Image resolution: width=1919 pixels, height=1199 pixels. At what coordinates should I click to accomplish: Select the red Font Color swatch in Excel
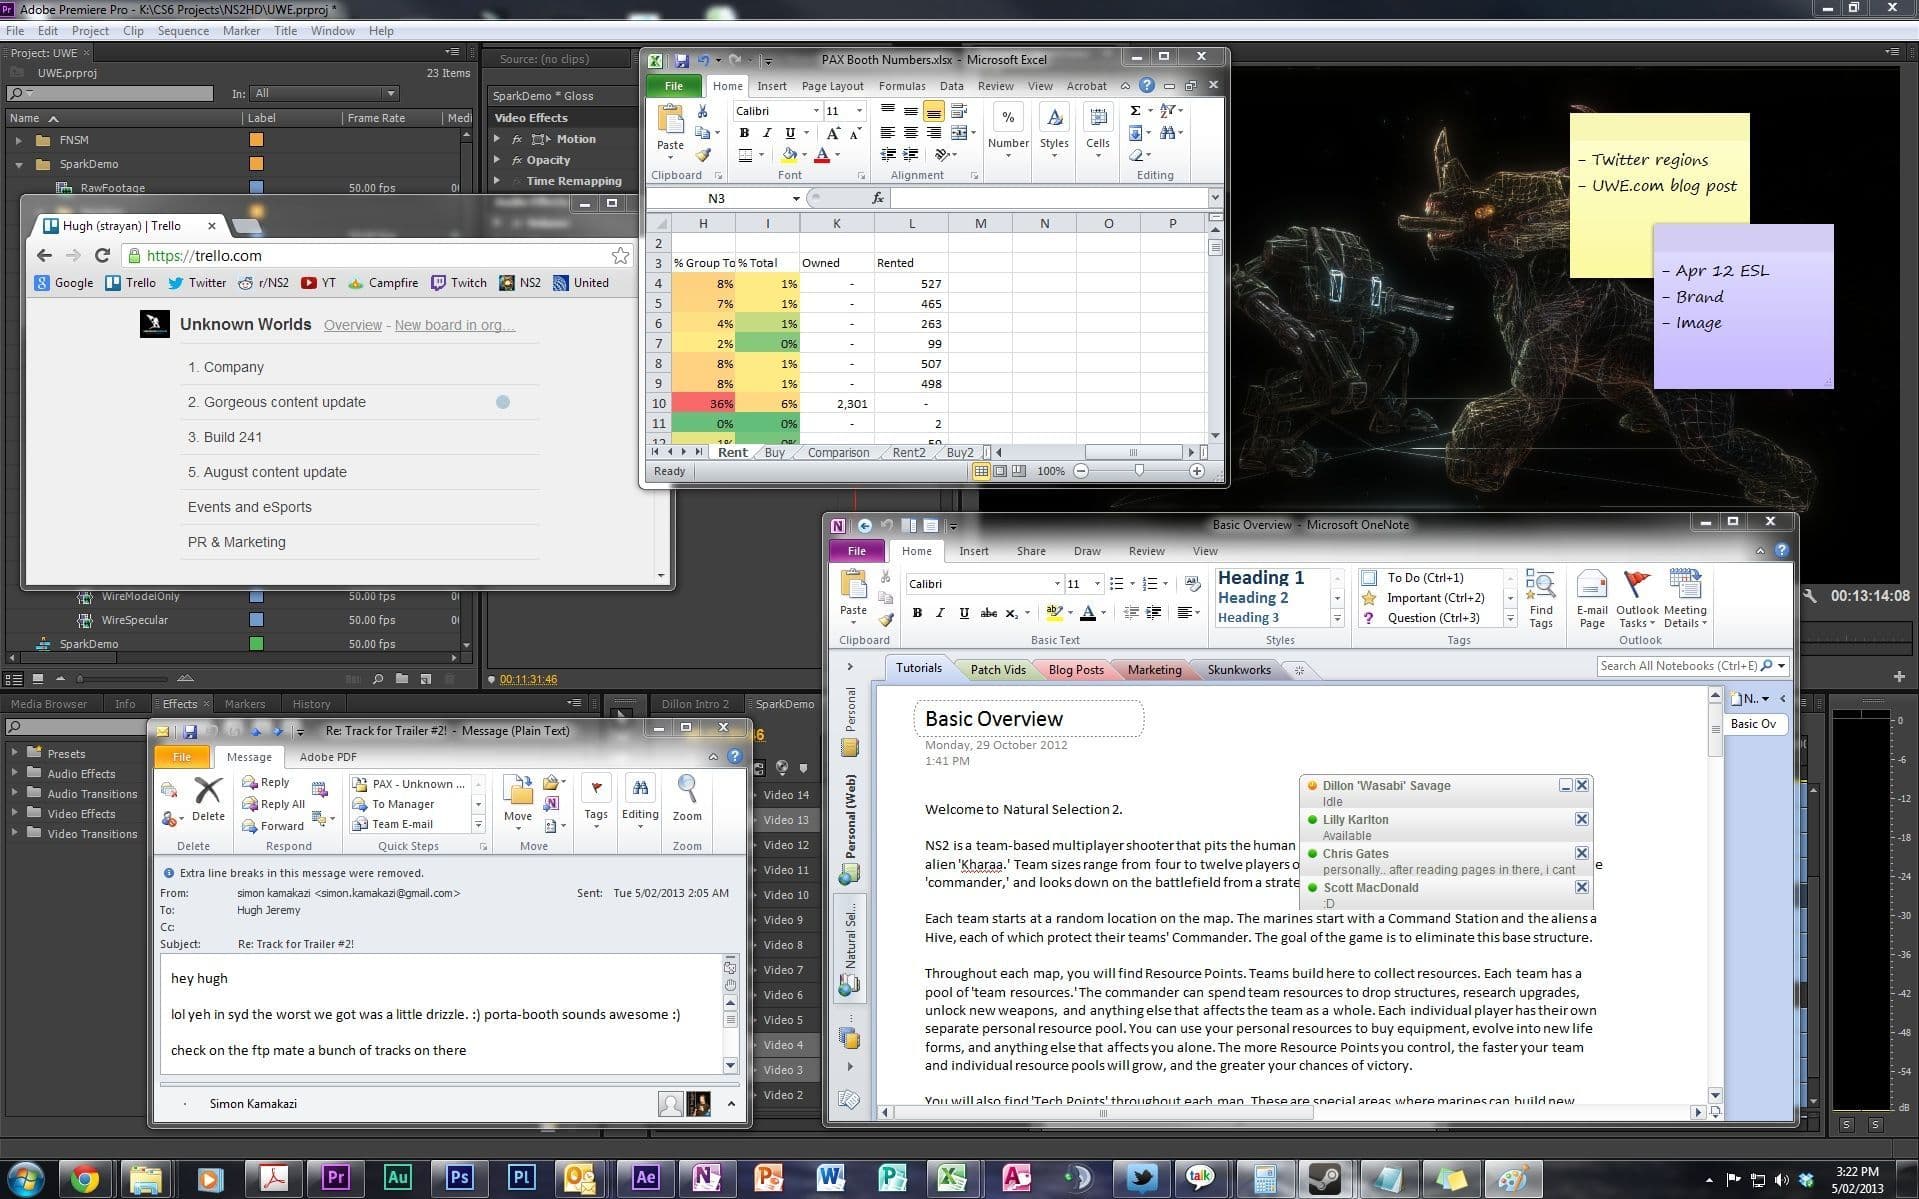(x=820, y=156)
